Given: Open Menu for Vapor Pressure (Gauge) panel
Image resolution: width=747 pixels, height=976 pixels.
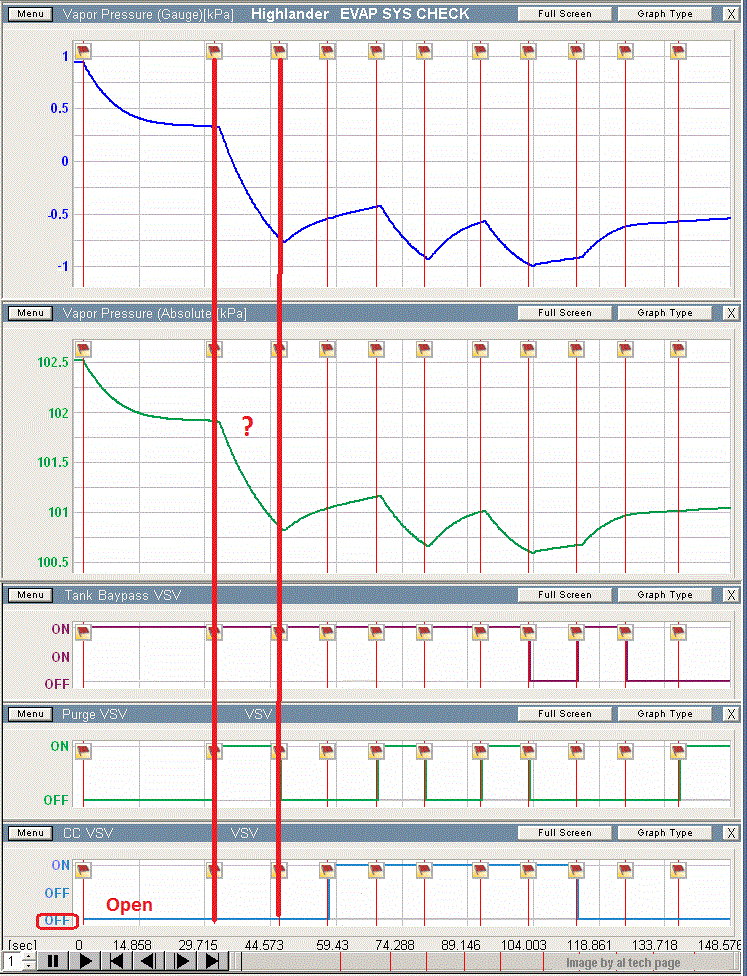Looking at the screenshot, I should click(x=30, y=14).
